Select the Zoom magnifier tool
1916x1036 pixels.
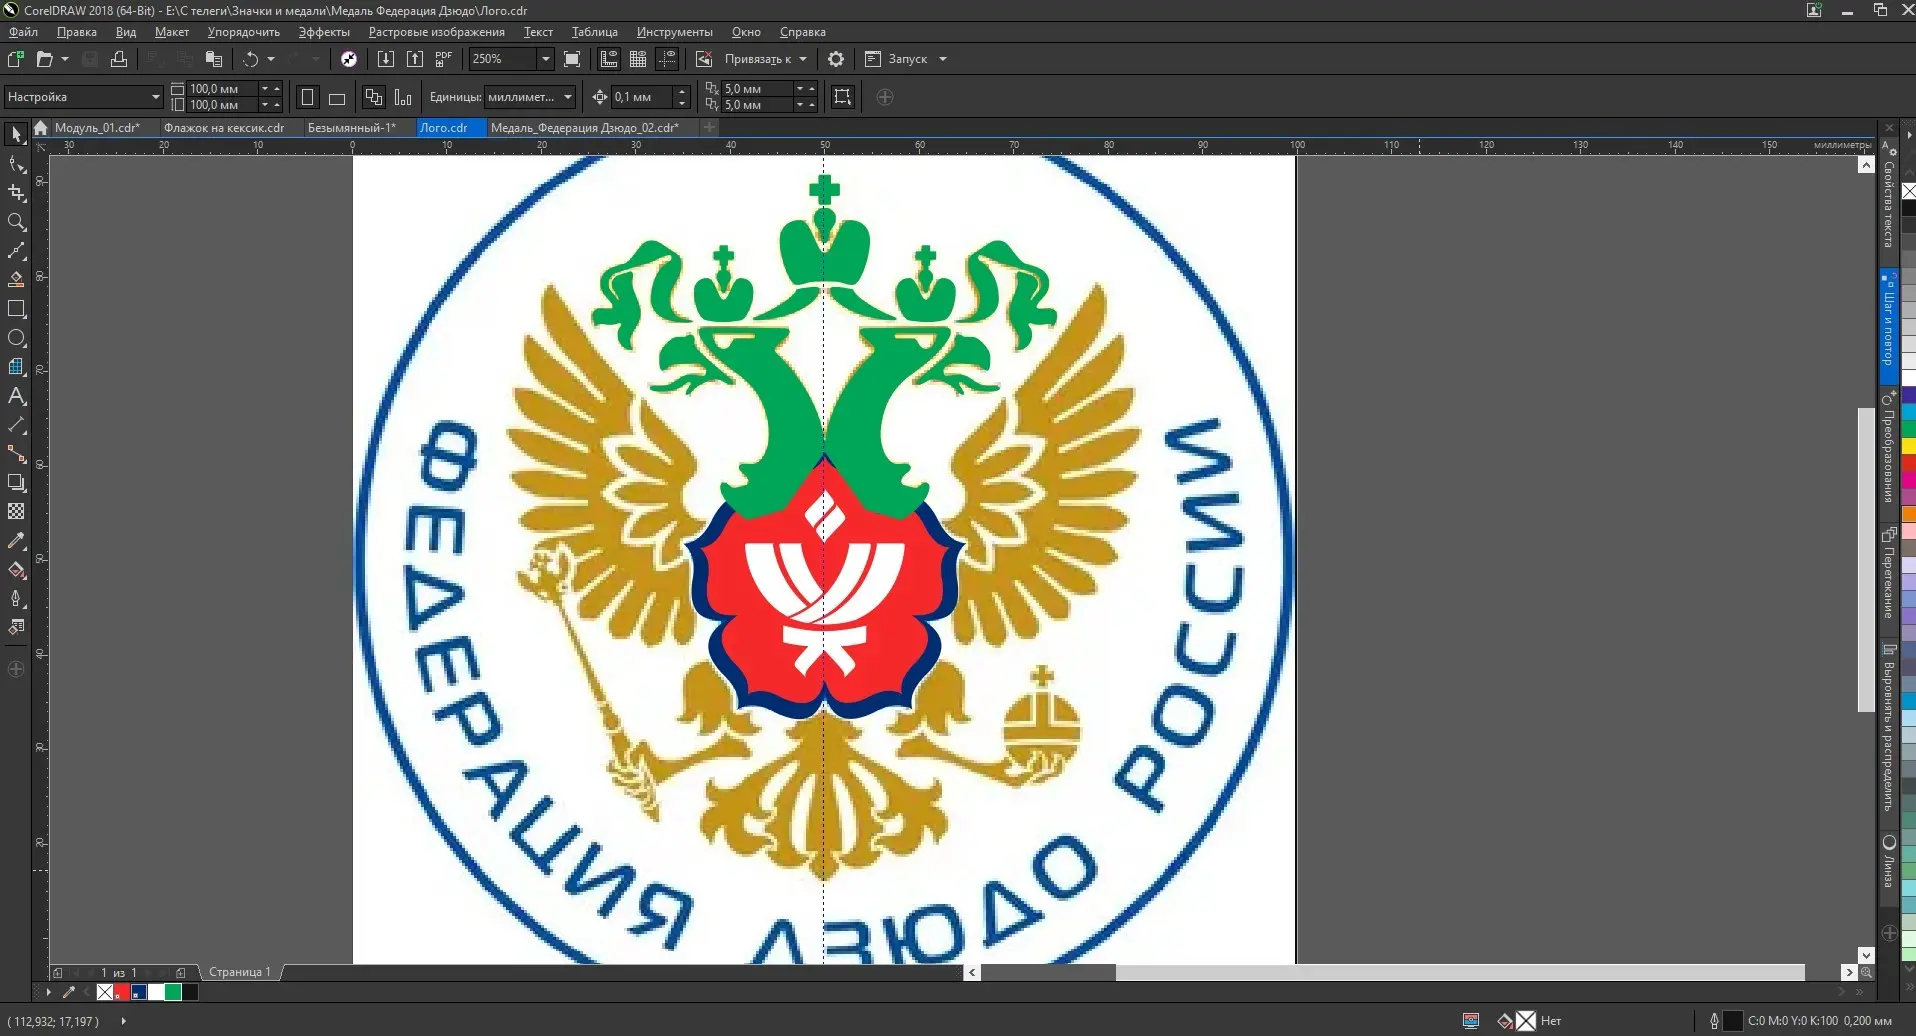coord(16,222)
